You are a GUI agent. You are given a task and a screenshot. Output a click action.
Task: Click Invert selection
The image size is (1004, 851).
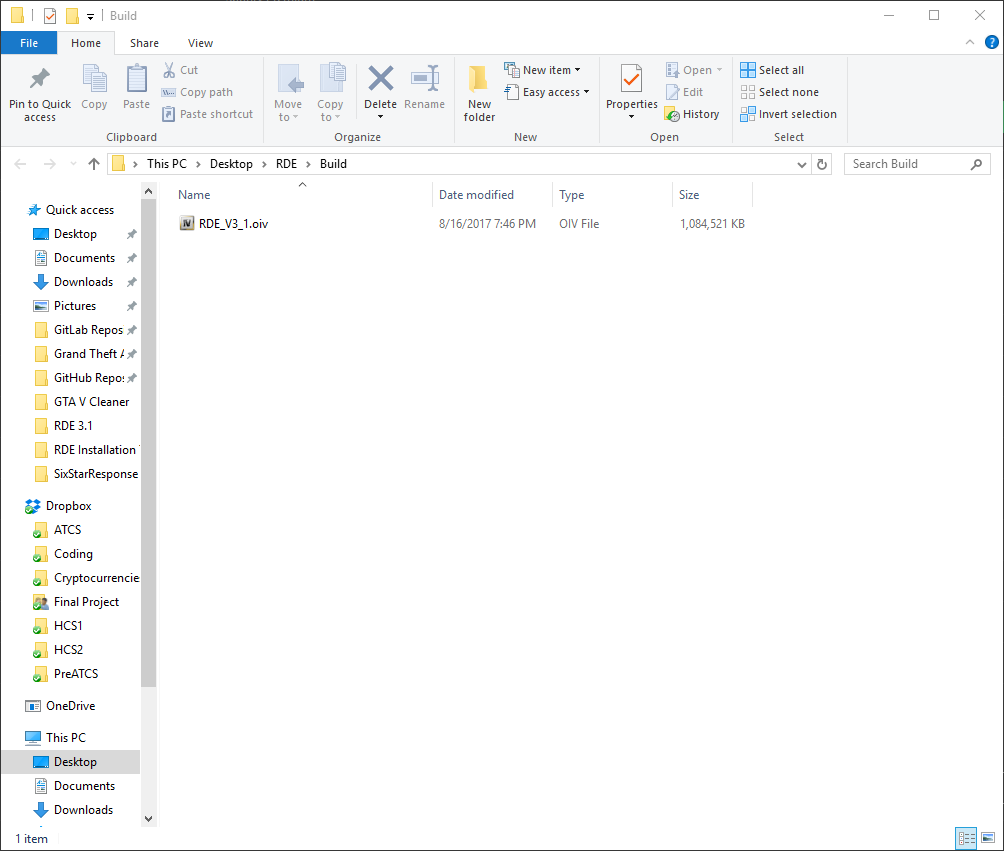788,114
